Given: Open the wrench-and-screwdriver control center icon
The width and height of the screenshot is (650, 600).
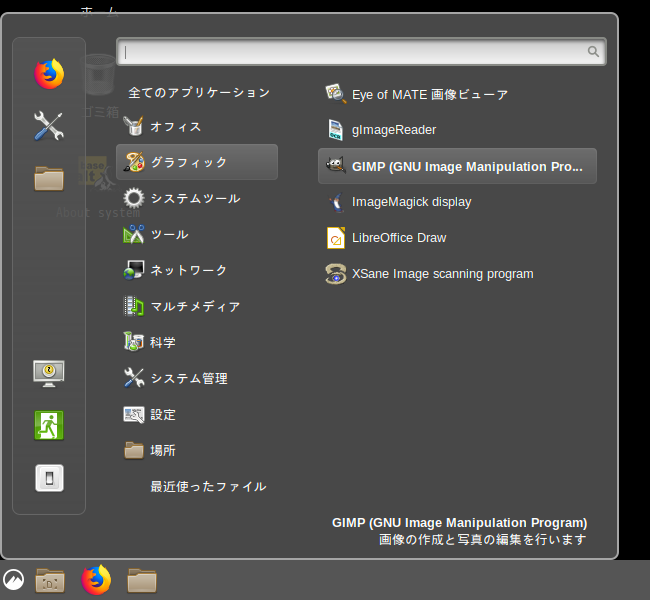Looking at the screenshot, I should 49,126.
